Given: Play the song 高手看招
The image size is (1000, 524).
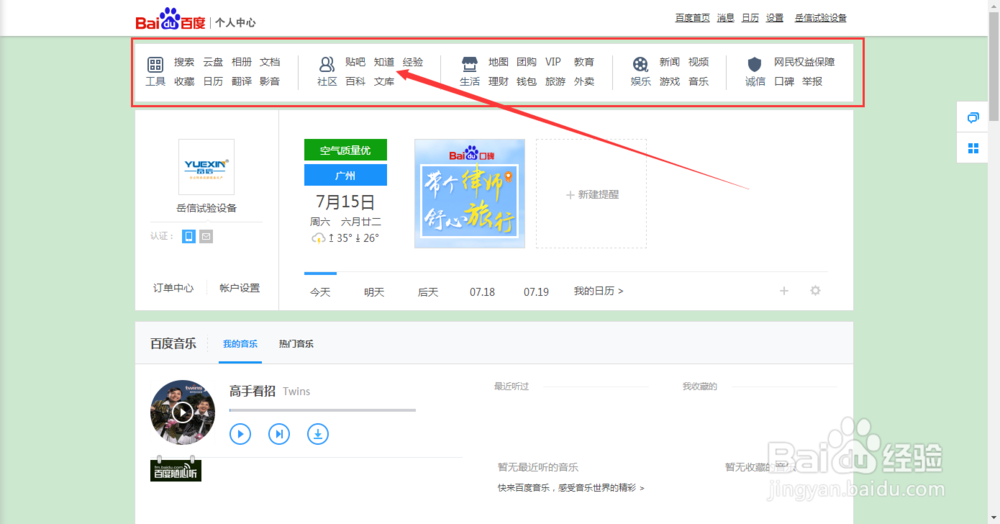Looking at the screenshot, I should (x=240, y=434).
